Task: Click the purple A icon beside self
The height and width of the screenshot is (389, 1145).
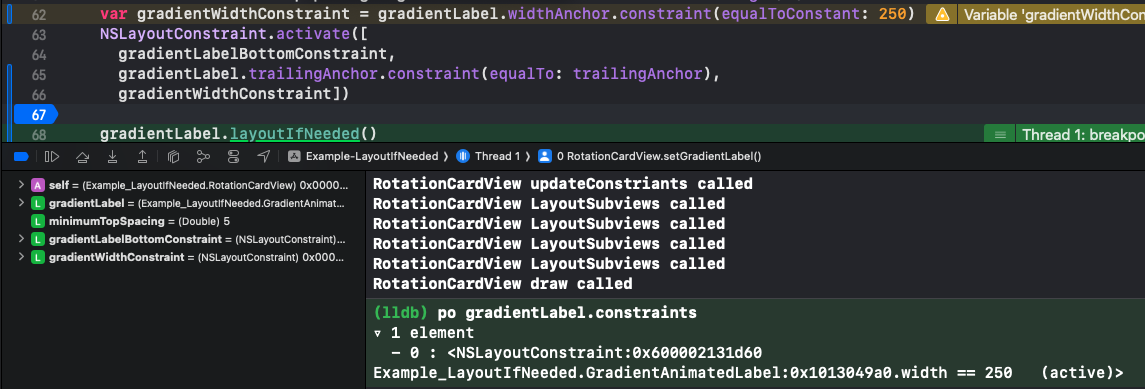Action: 38,185
